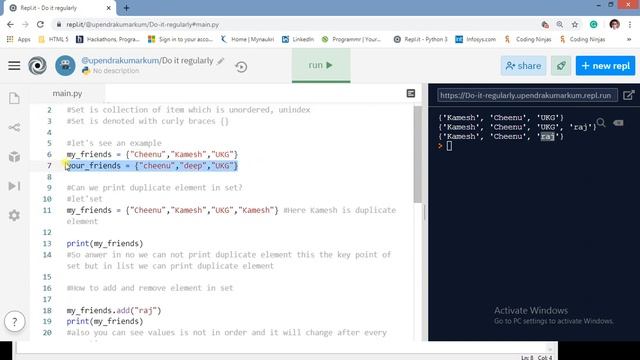
Task: Go back in browser
Action: pyautogui.click(x=10, y=24)
